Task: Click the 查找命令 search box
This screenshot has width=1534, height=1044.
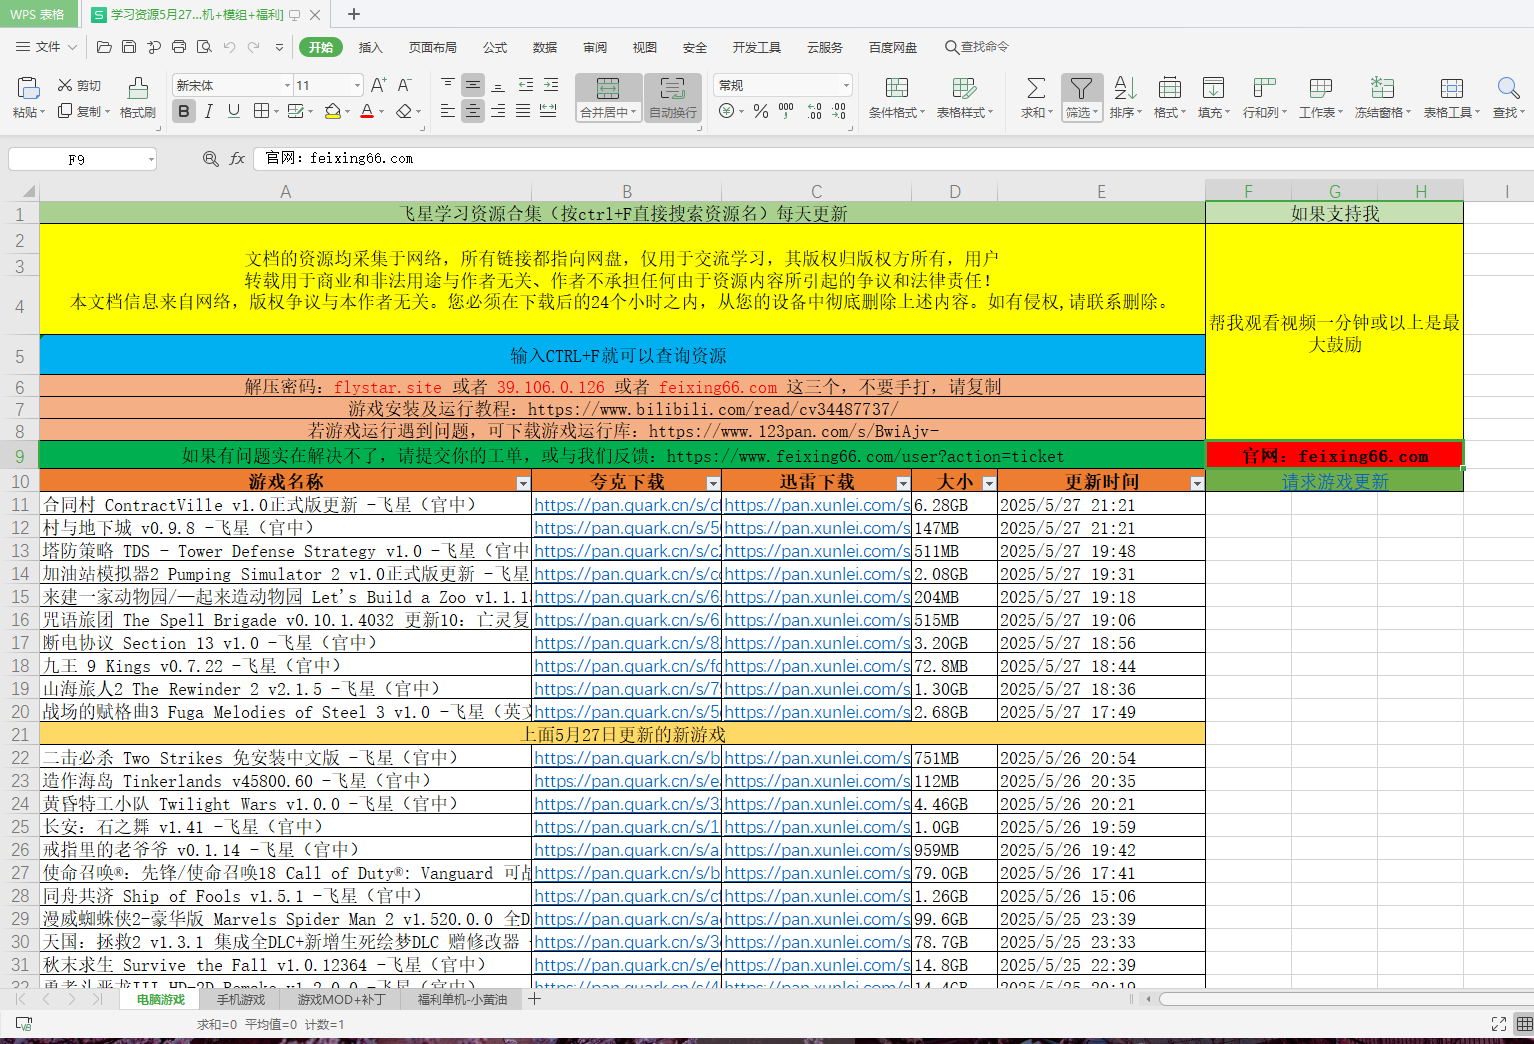Action: tap(977, 47)
